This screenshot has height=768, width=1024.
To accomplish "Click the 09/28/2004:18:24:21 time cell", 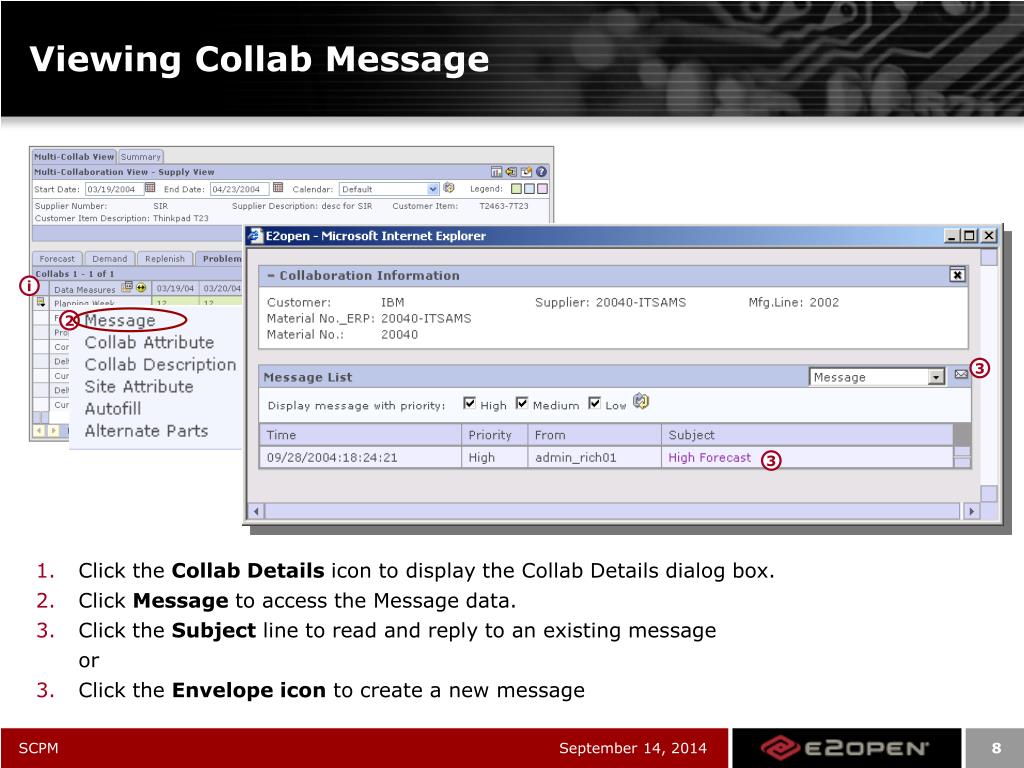I will [360, 458].
